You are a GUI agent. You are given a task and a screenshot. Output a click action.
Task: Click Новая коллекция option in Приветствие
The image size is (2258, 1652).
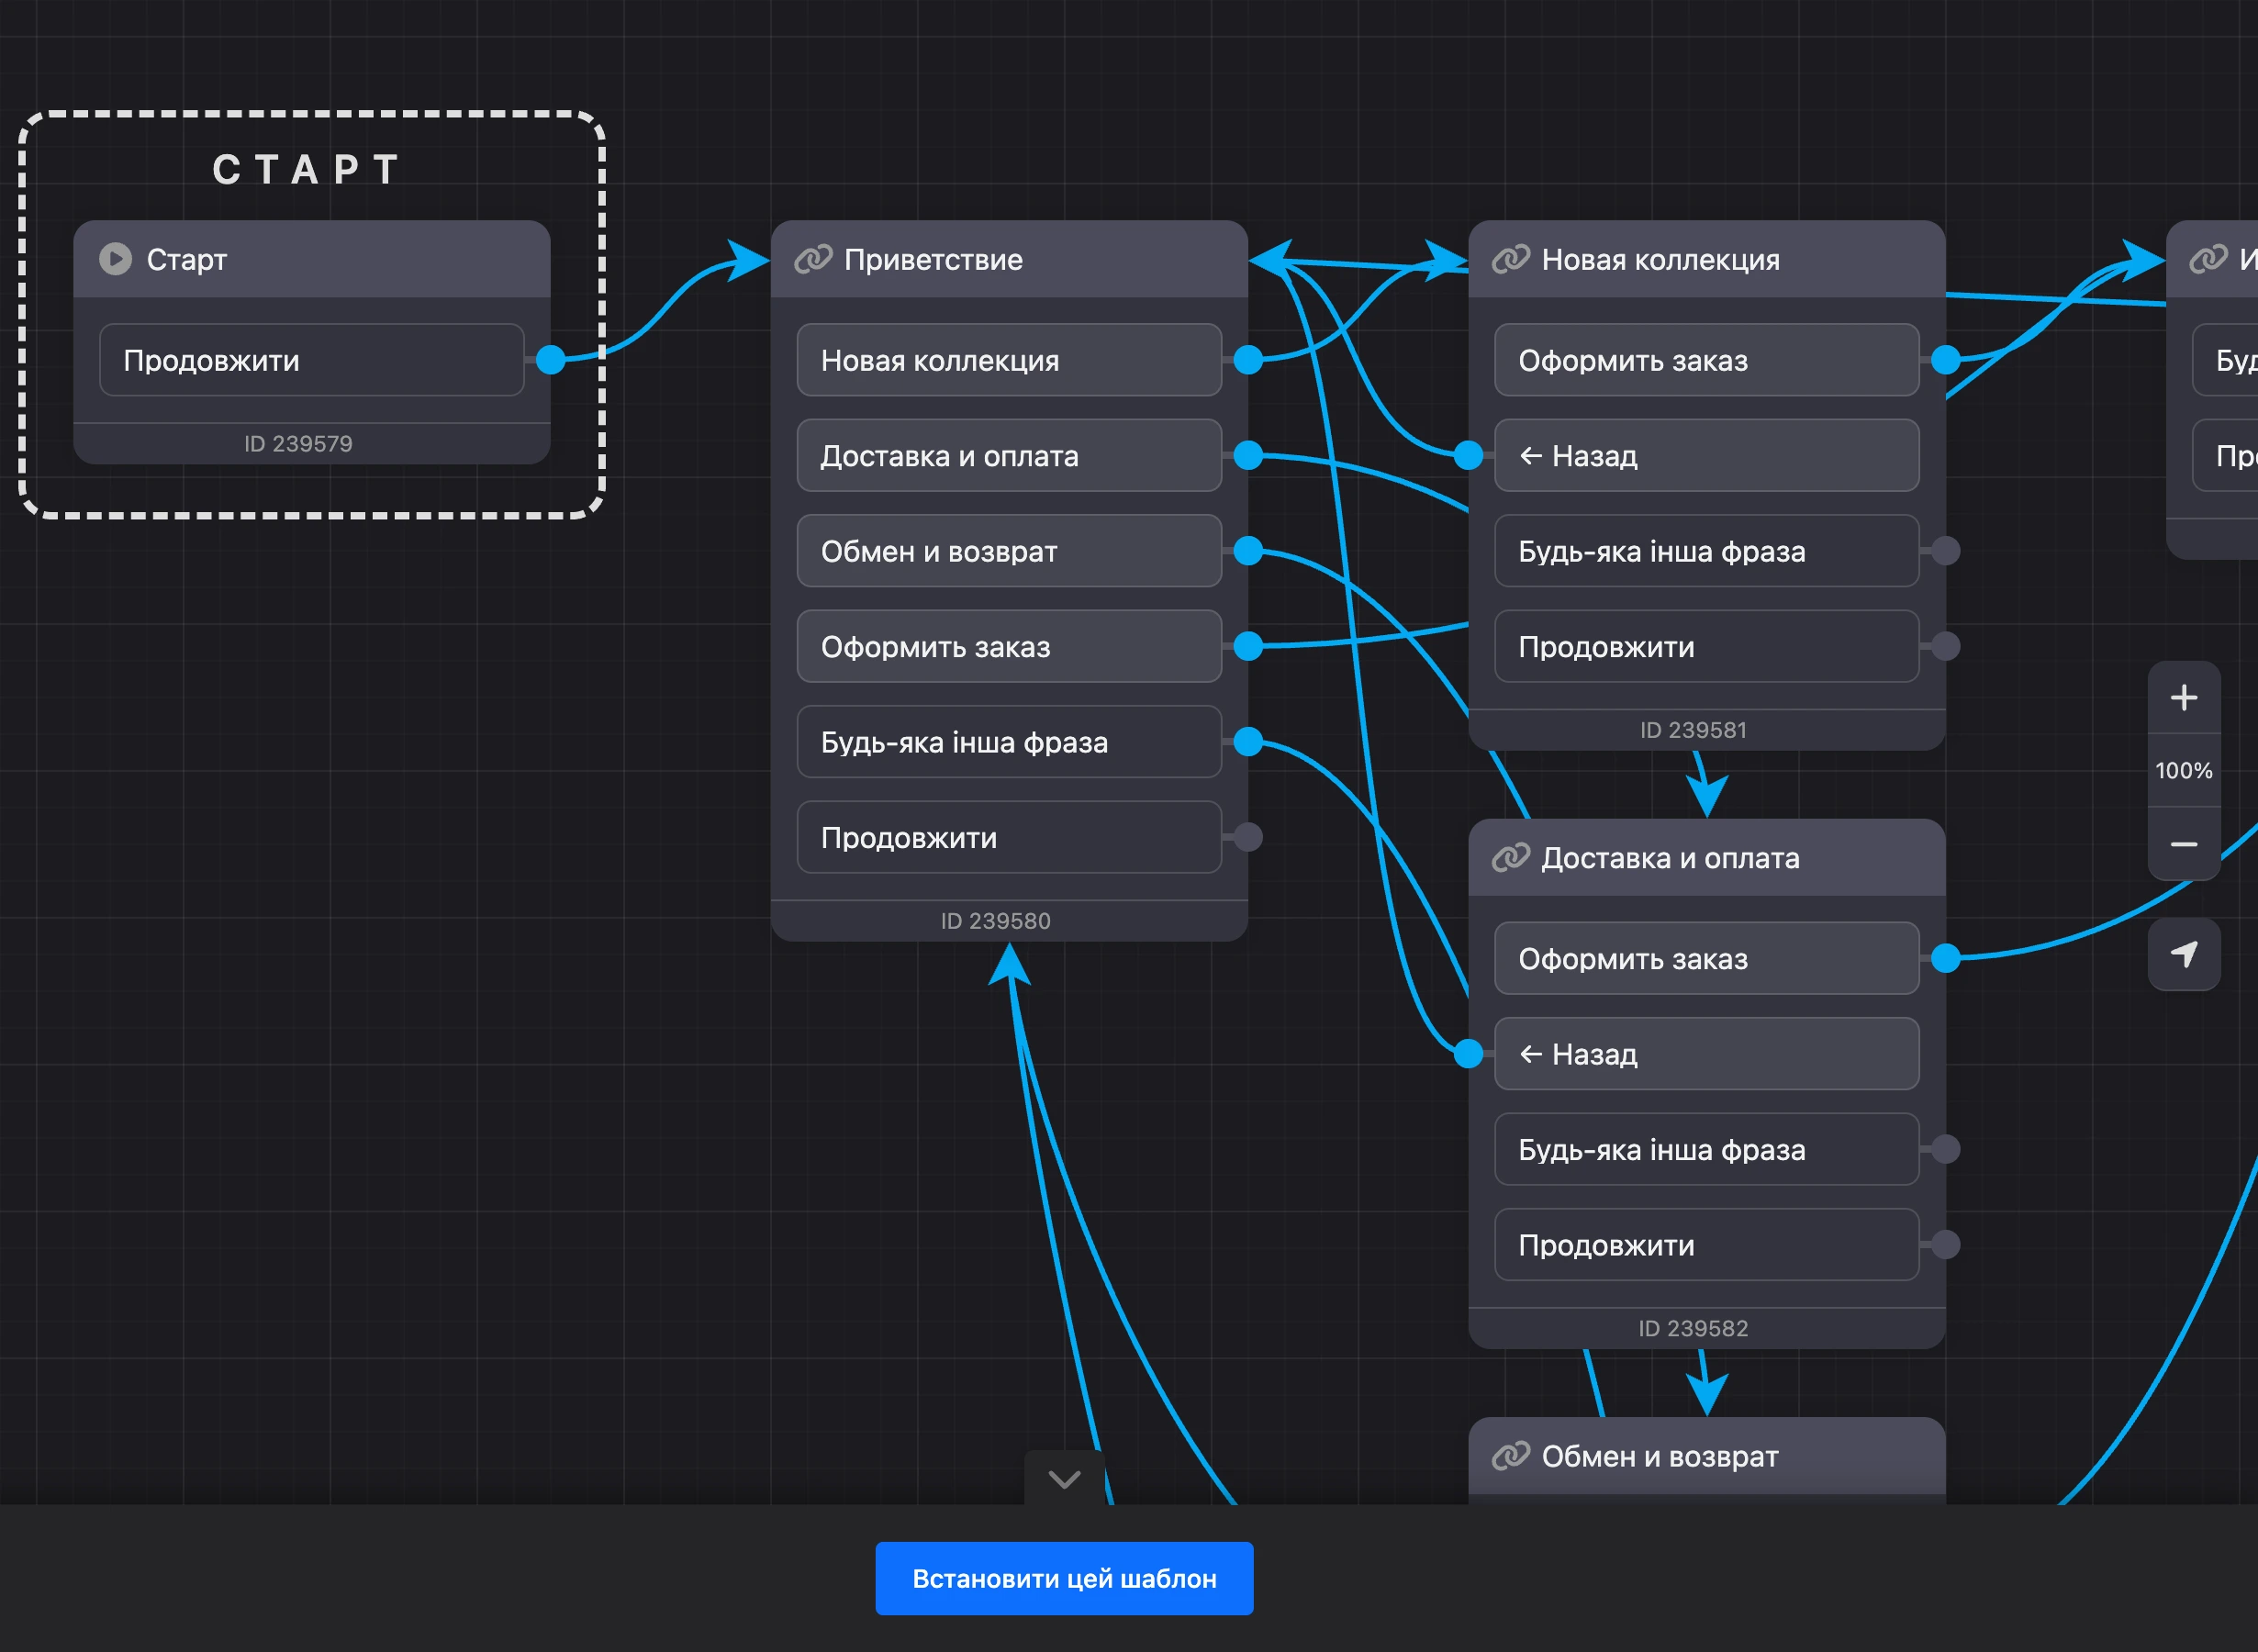click(1008, 360)
